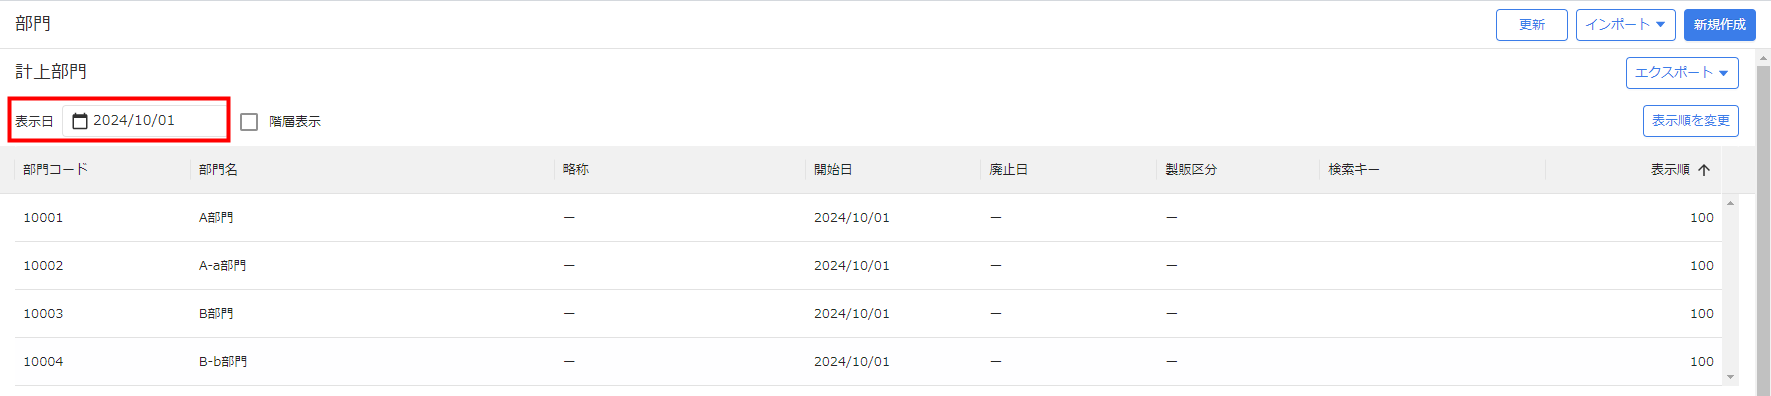Click the table scroll-up arrow
Image resolution: width=1771 pixels, height=396 pixels.
coord(1730,203)
